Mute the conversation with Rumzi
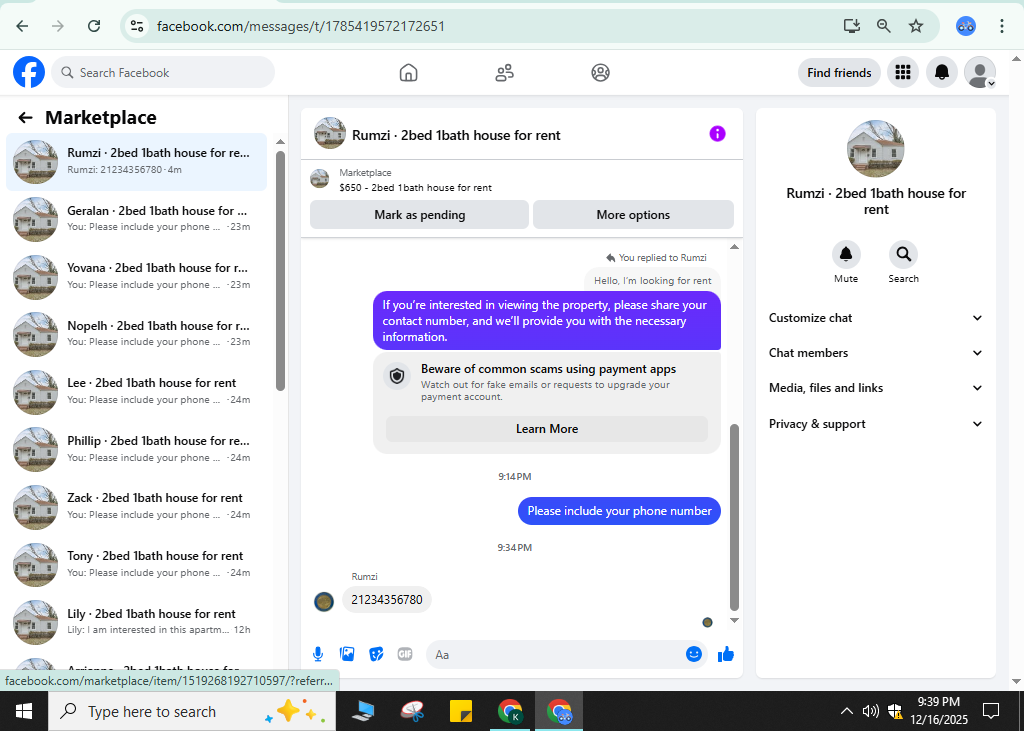This screenshot has height=731, width=1024. point(846,254)
